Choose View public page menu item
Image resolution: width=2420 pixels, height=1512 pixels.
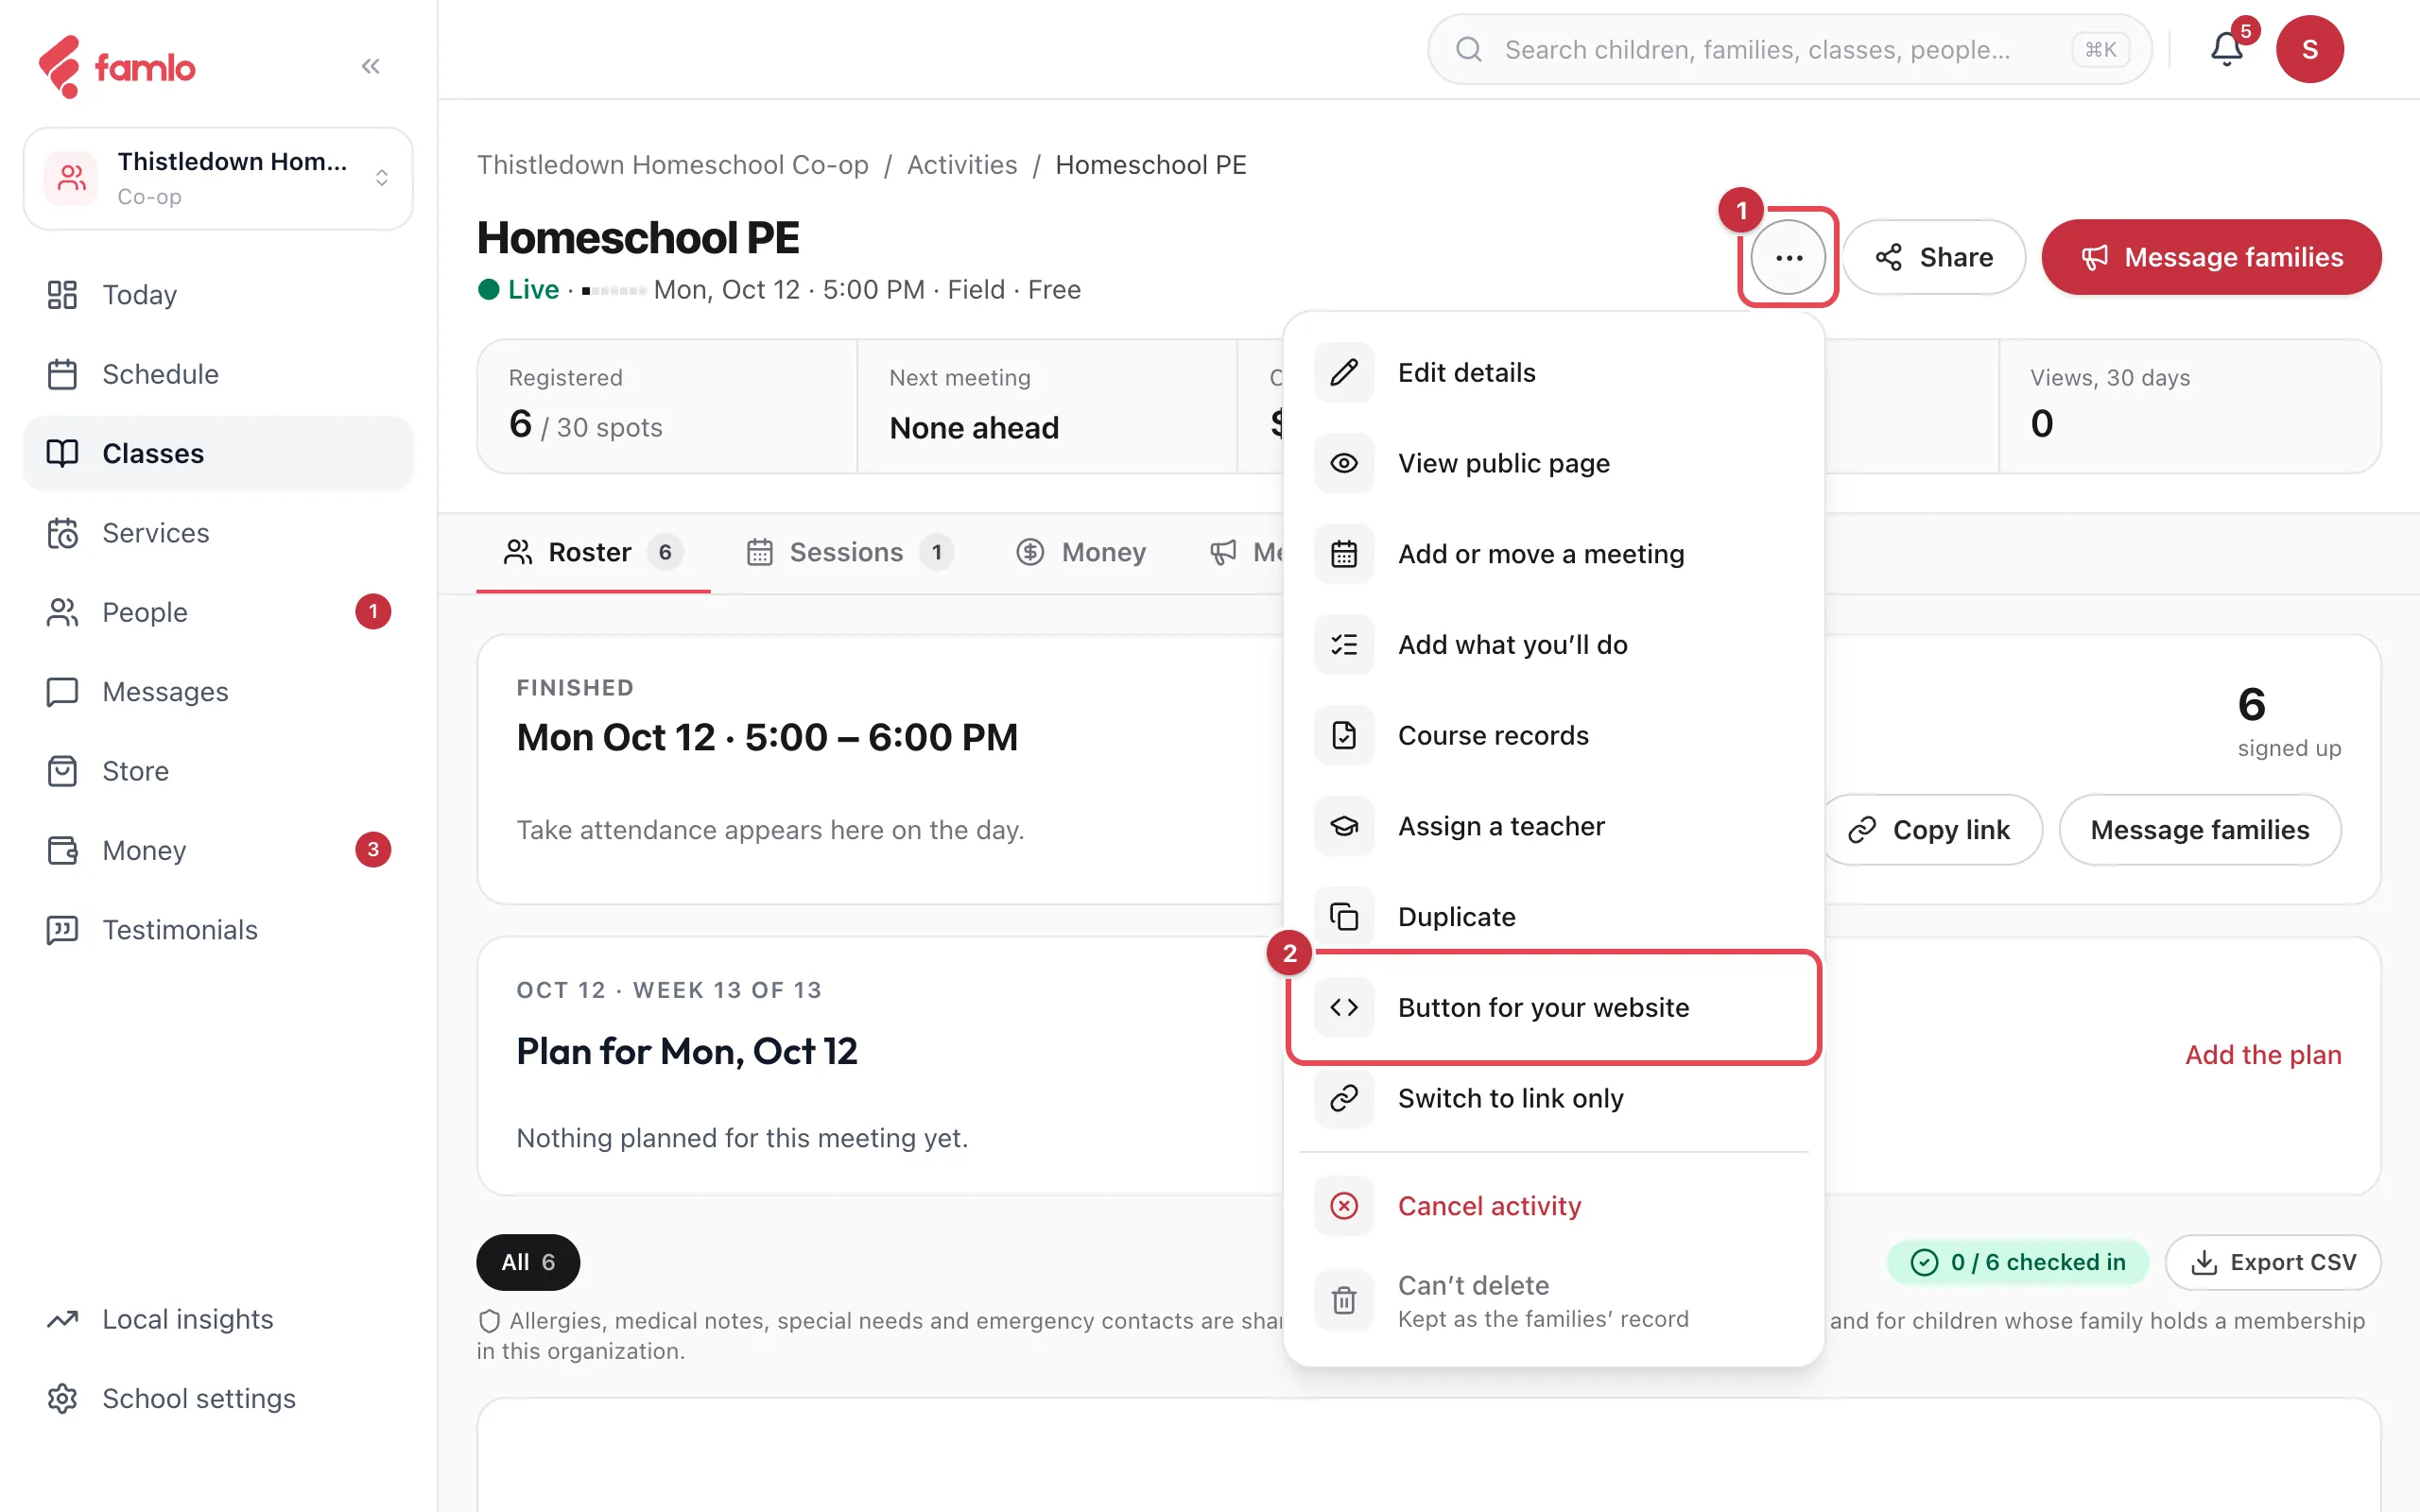tap(1553, 463)
